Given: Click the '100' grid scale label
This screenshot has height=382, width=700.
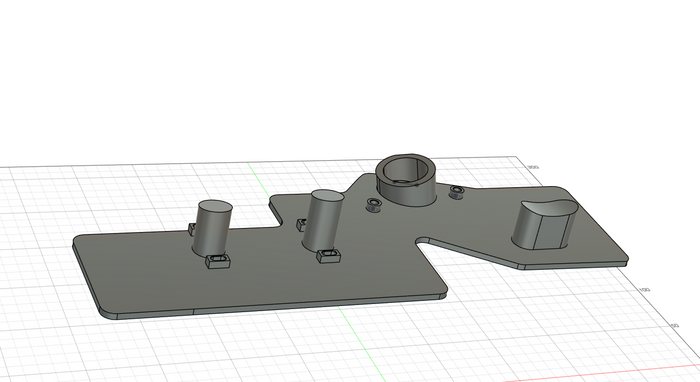Looking at the screenshot, I should coord(644,290).
